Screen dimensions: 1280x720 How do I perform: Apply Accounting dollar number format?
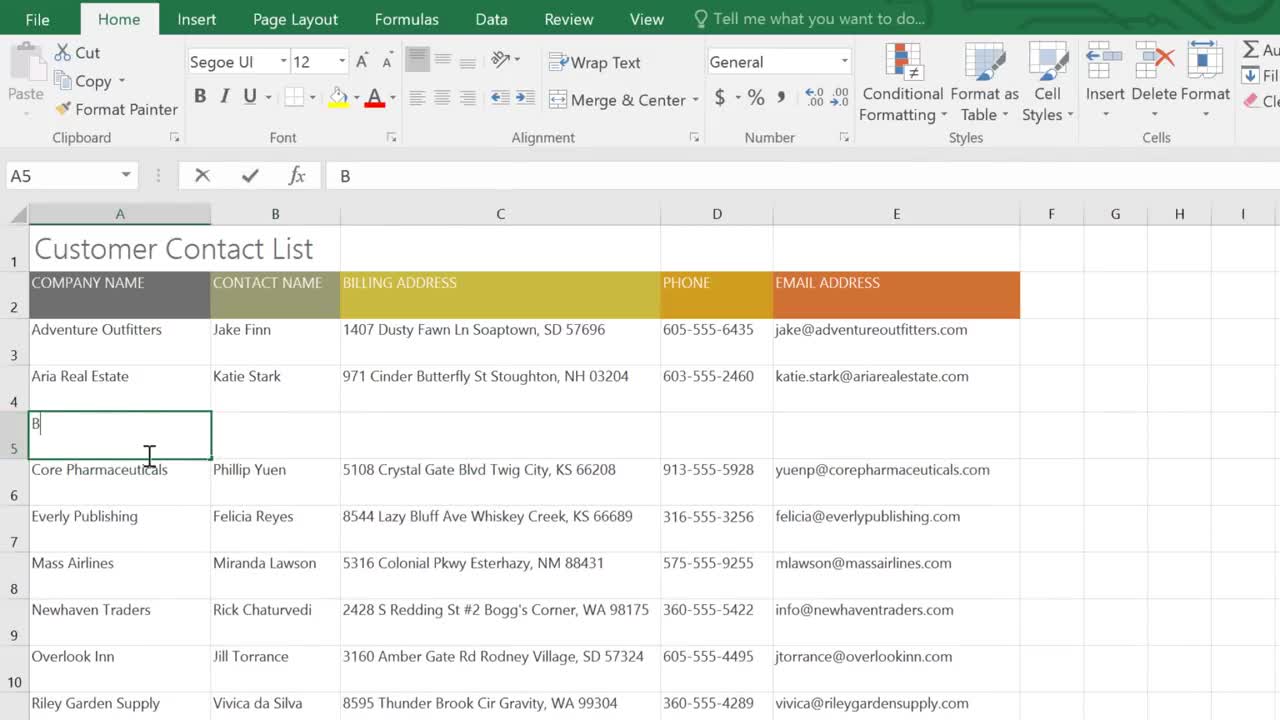[720, 98]
